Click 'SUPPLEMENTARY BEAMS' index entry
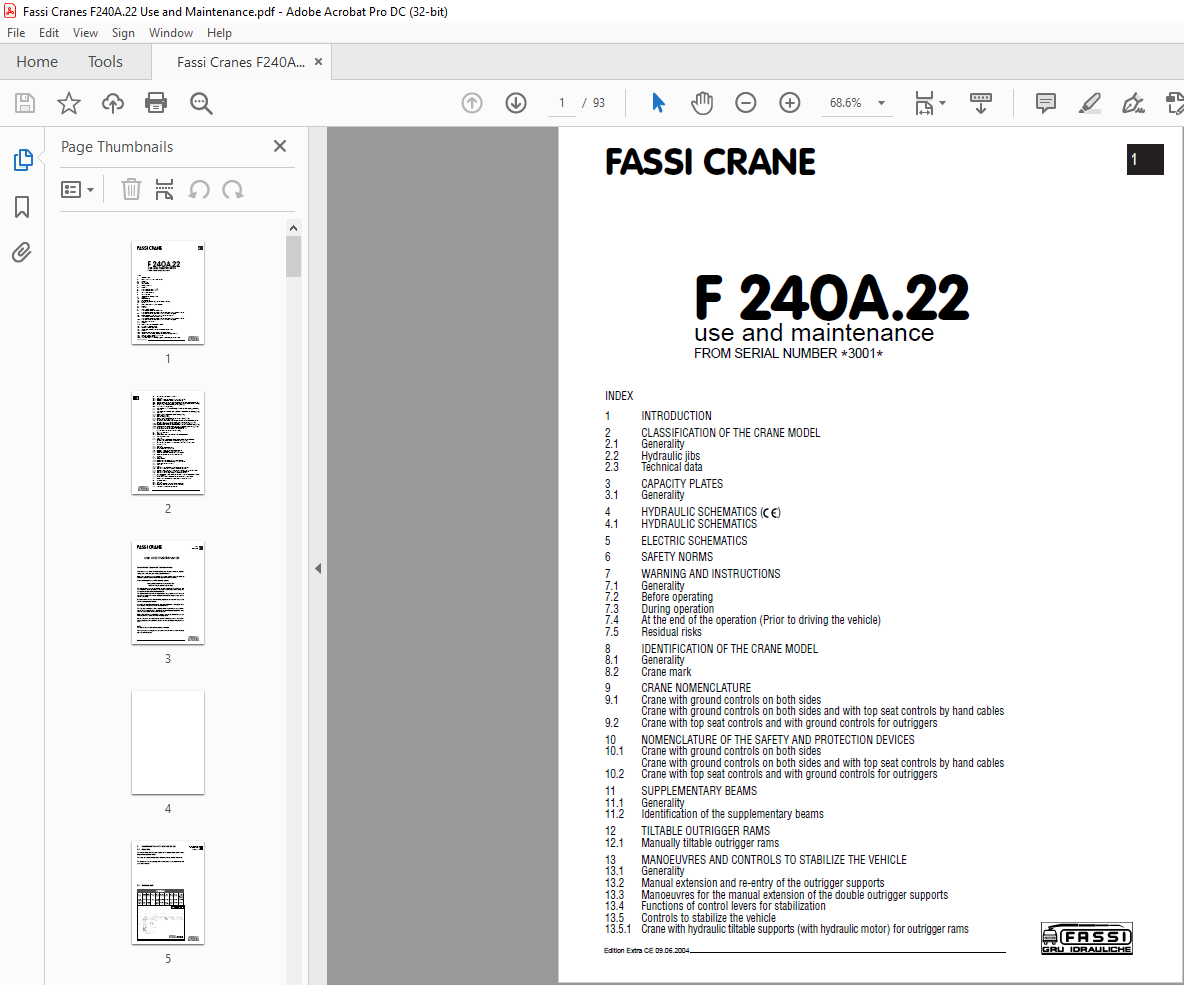This screenshot has width=1184, height=985. coord(699,791)
